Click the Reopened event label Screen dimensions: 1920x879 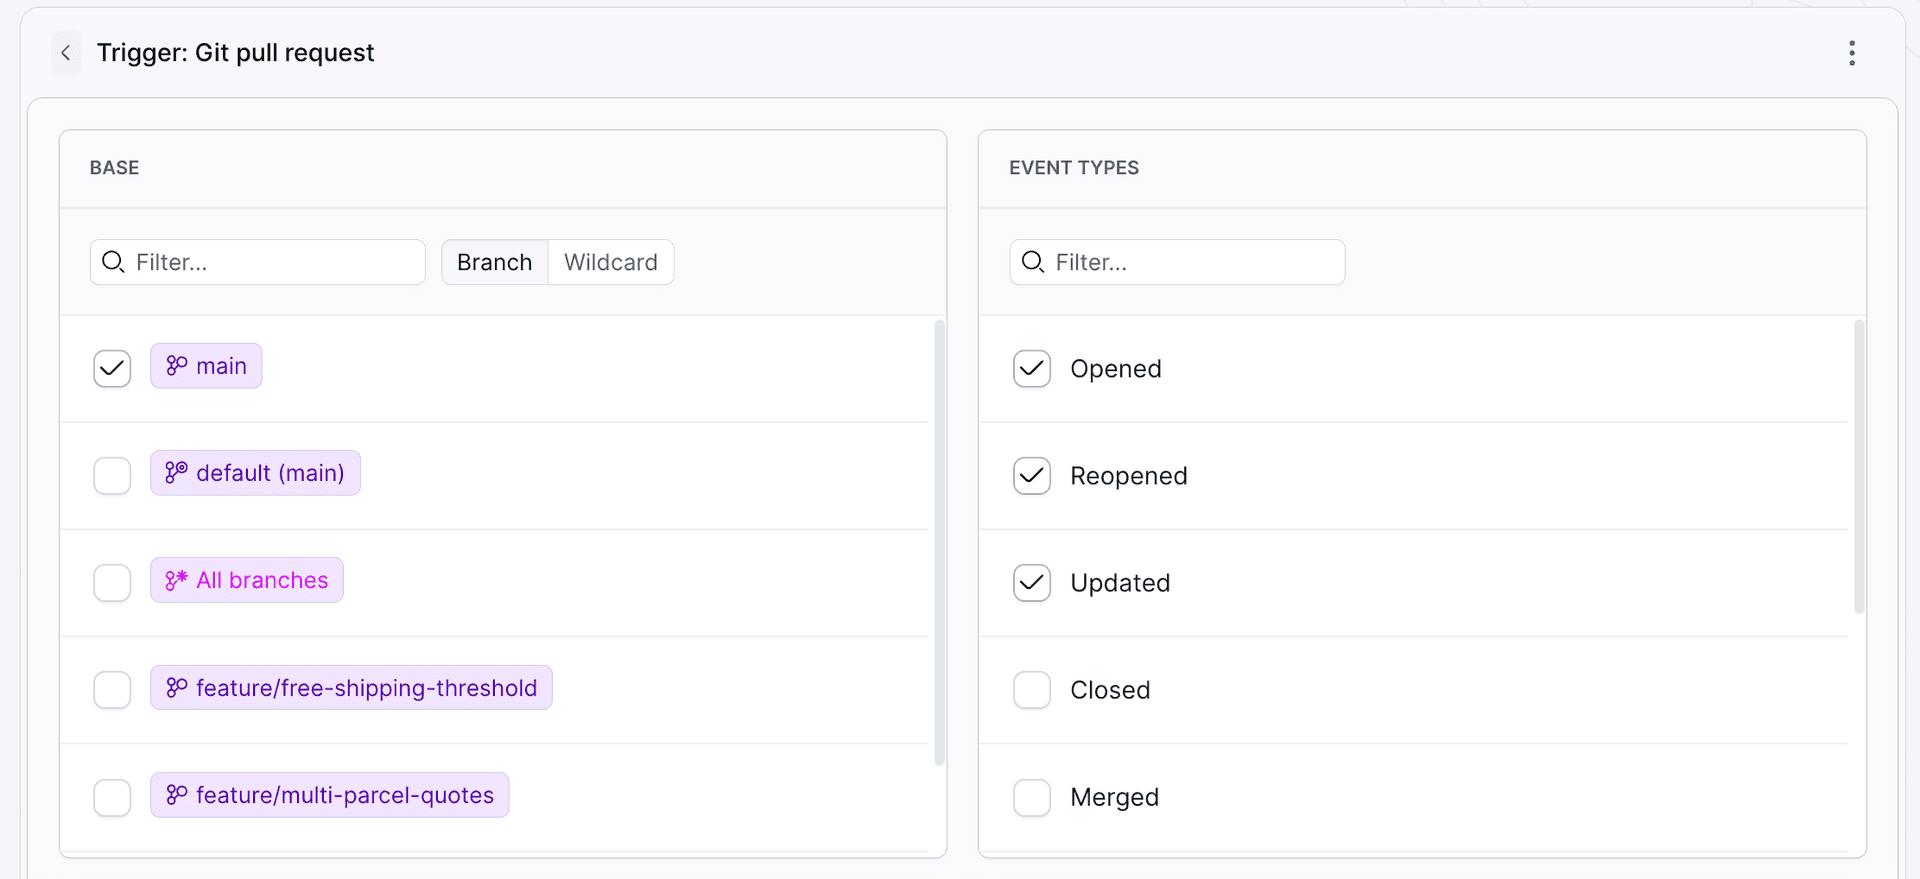(1129, 476)
